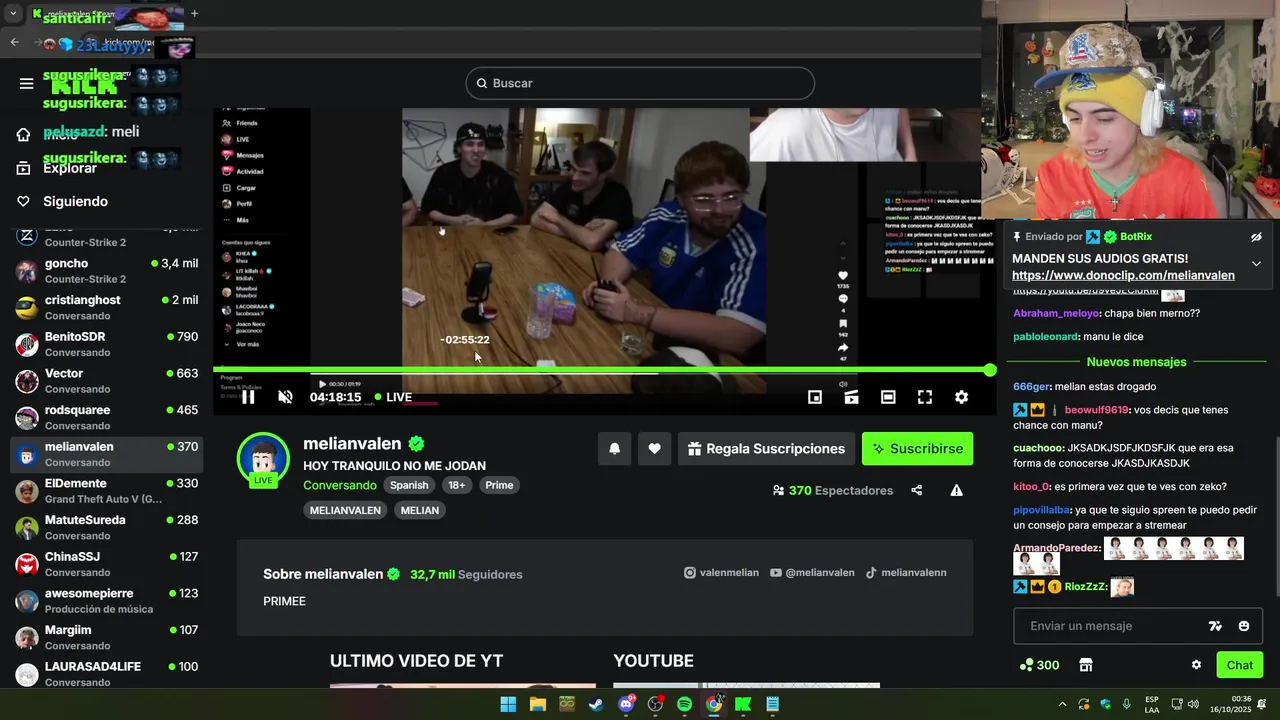Click beowulf9619 username in chat
The image size is (1280, 720).
(x=1096, y=410)
